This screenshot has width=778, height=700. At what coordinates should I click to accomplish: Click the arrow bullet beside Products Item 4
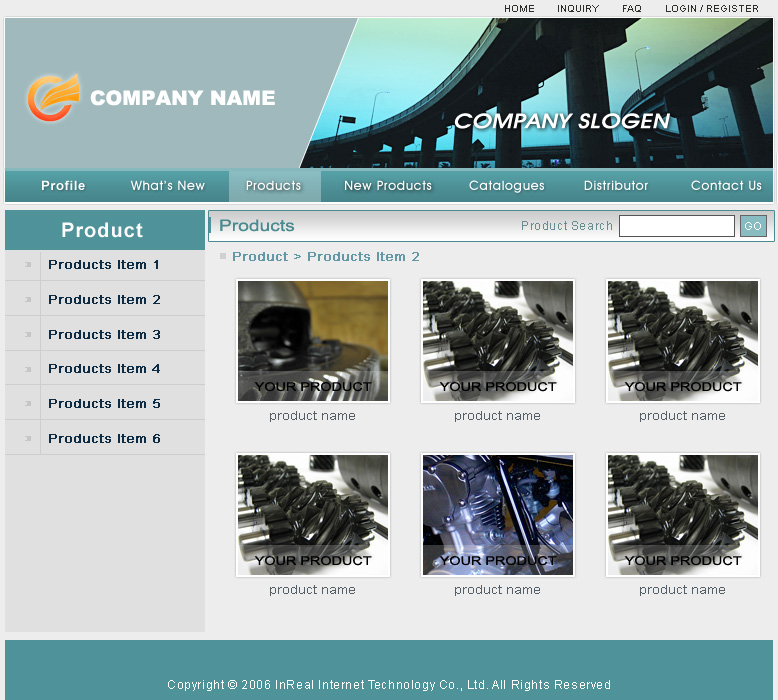(x=28, y=369)
